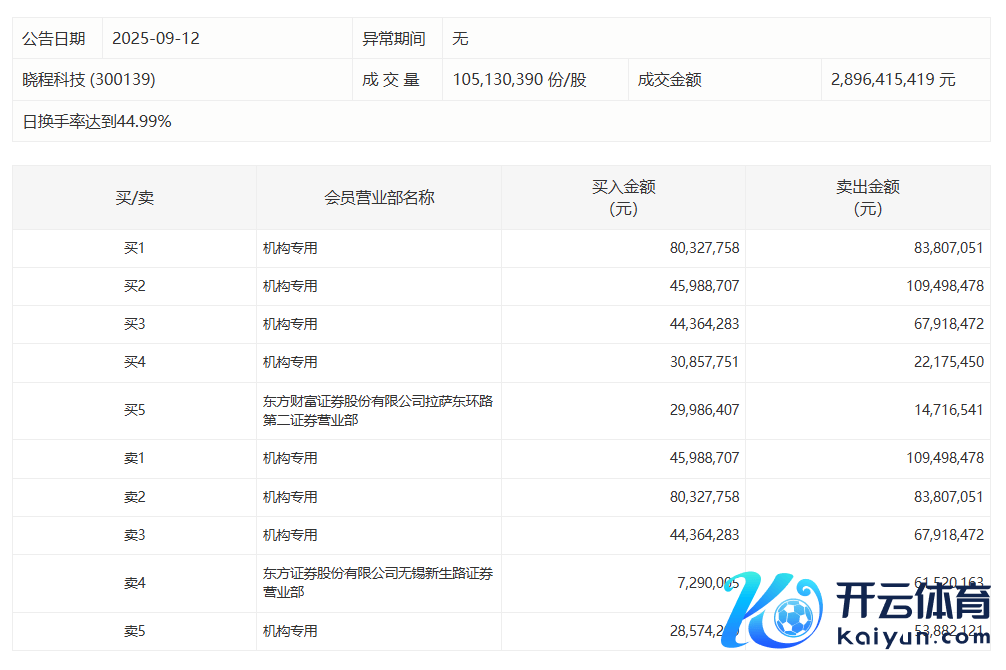
Task: Select the date 2025-09-12
Action: (x=156, y=39)
